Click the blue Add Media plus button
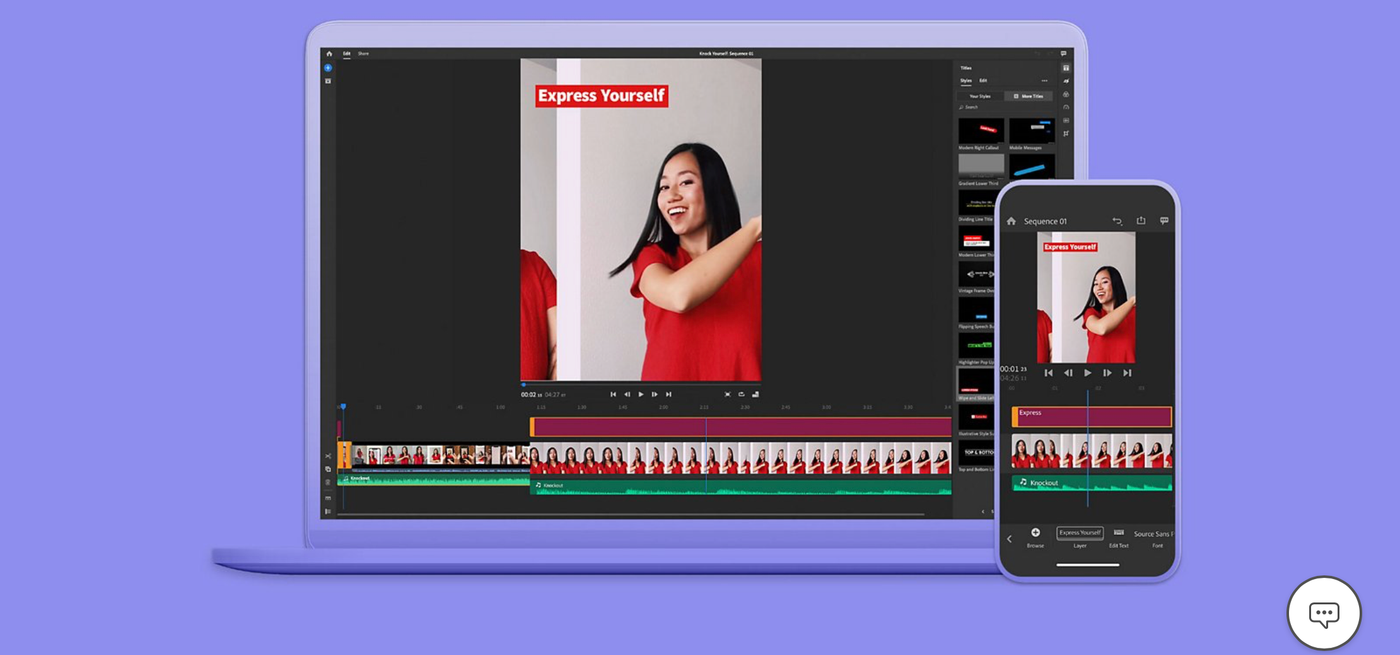 (x=328, y=68)
